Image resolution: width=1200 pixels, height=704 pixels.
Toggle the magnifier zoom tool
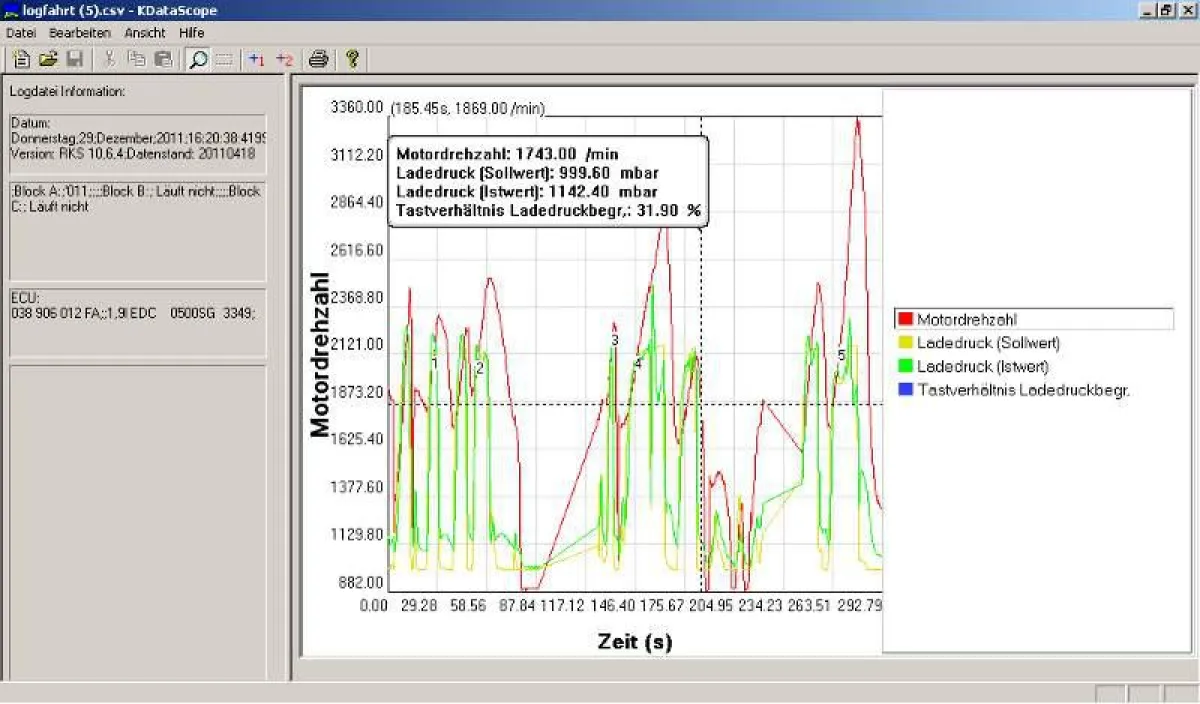[x=198, y=59]
